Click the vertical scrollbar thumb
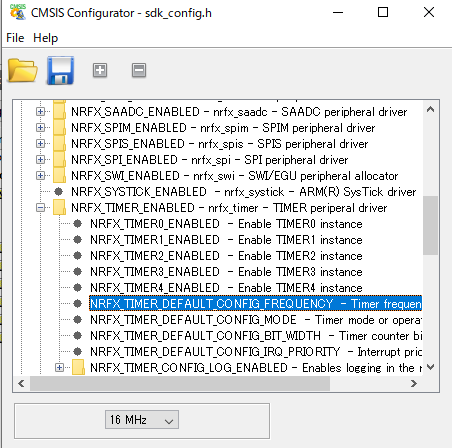 point(430,225)
